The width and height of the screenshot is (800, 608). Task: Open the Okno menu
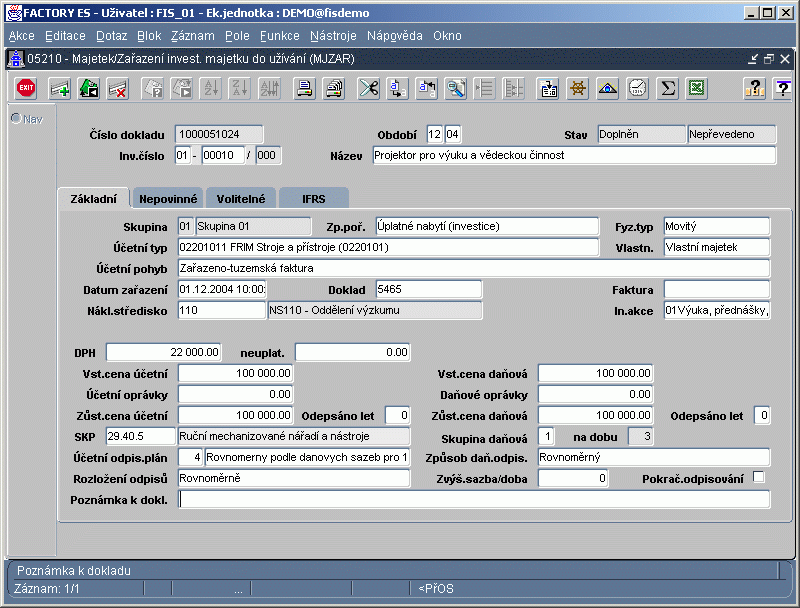[x=447, y=36]
